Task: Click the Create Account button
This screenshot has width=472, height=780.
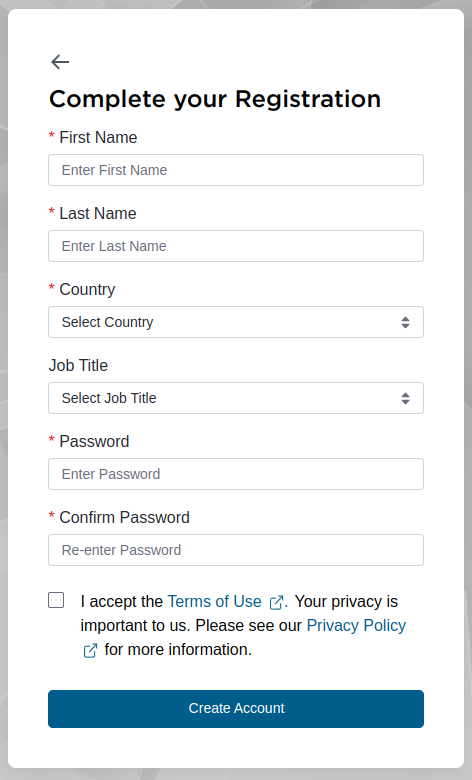Action: pyautogui.click(x=236, y=709)
